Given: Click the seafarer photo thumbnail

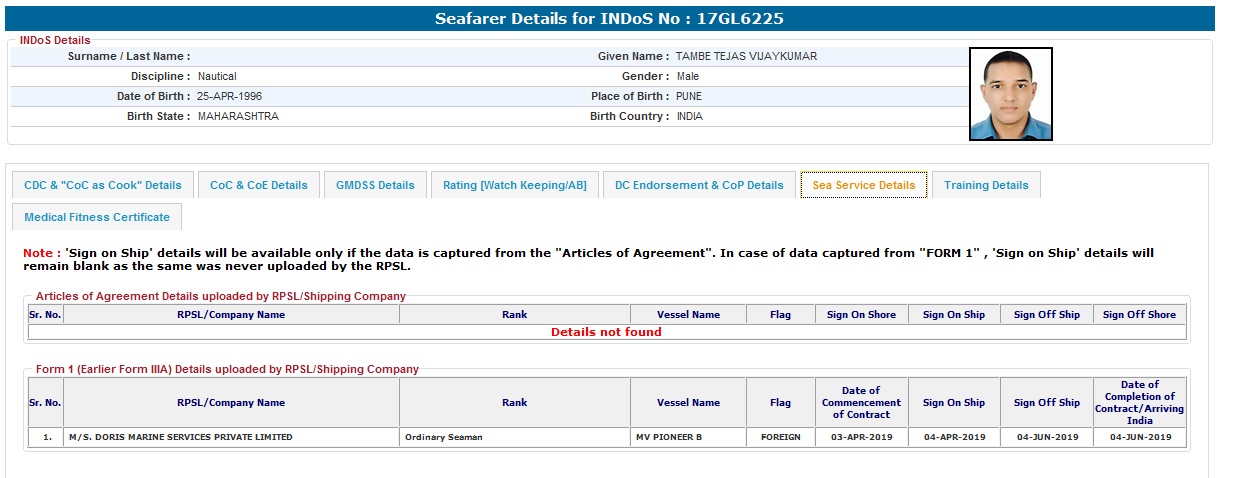Looking at the screenshot, I should pyautogui.click(x=1010, y=94).
